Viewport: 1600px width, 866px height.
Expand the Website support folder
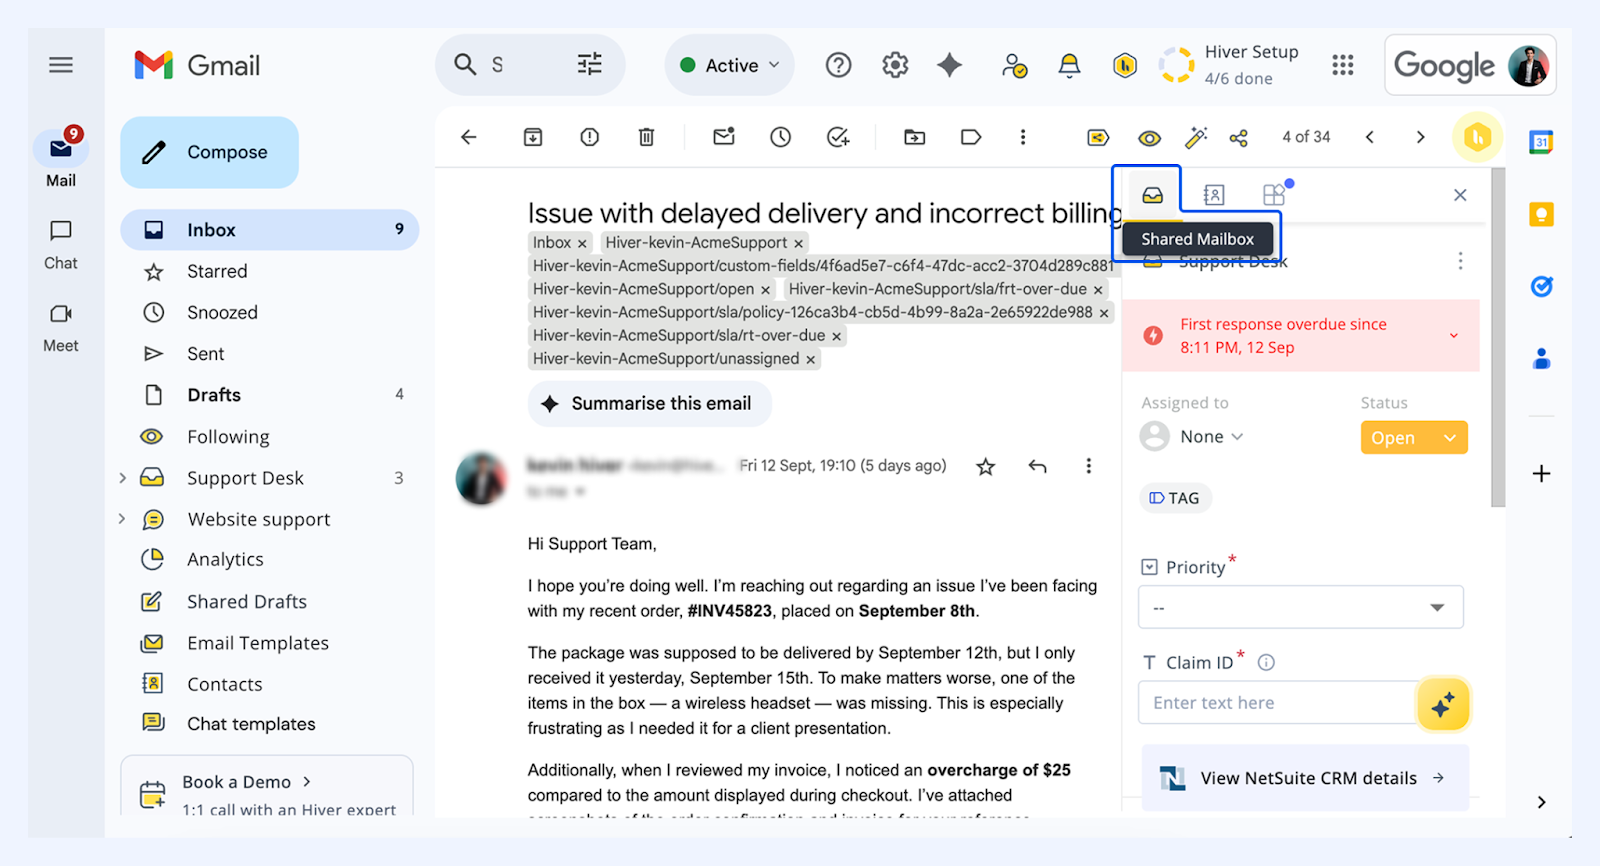(x=123, y=519)
